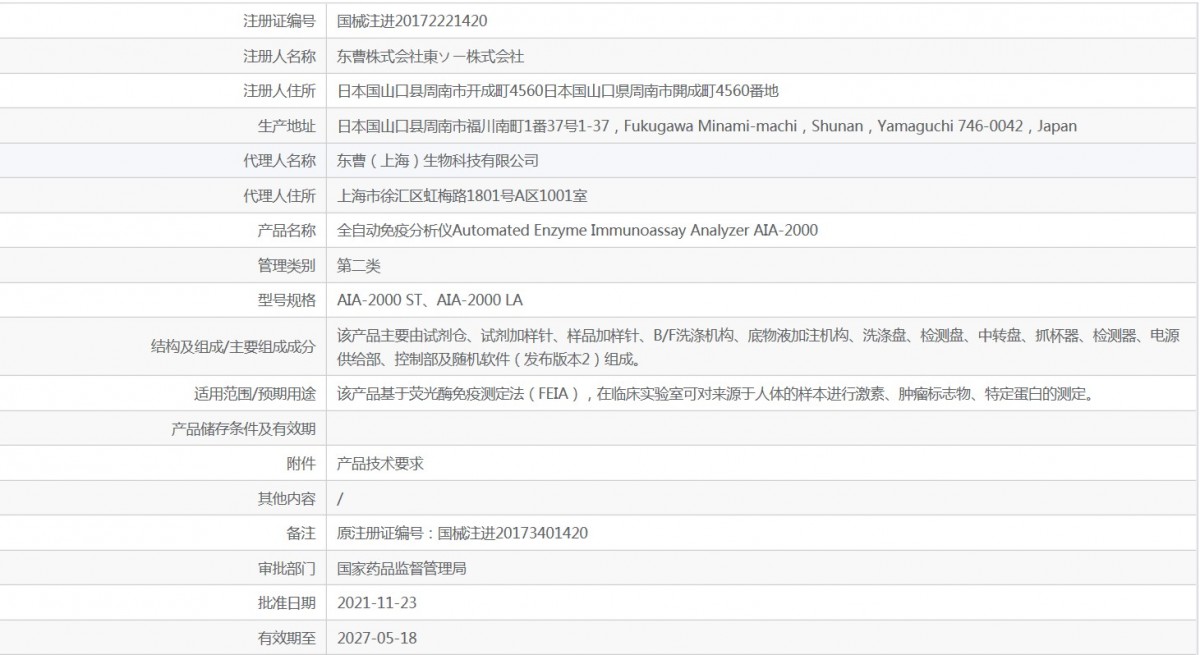Select approval date 2021-11-23
This screenshot has height=655, width=1200.
[x=377, y=603]
